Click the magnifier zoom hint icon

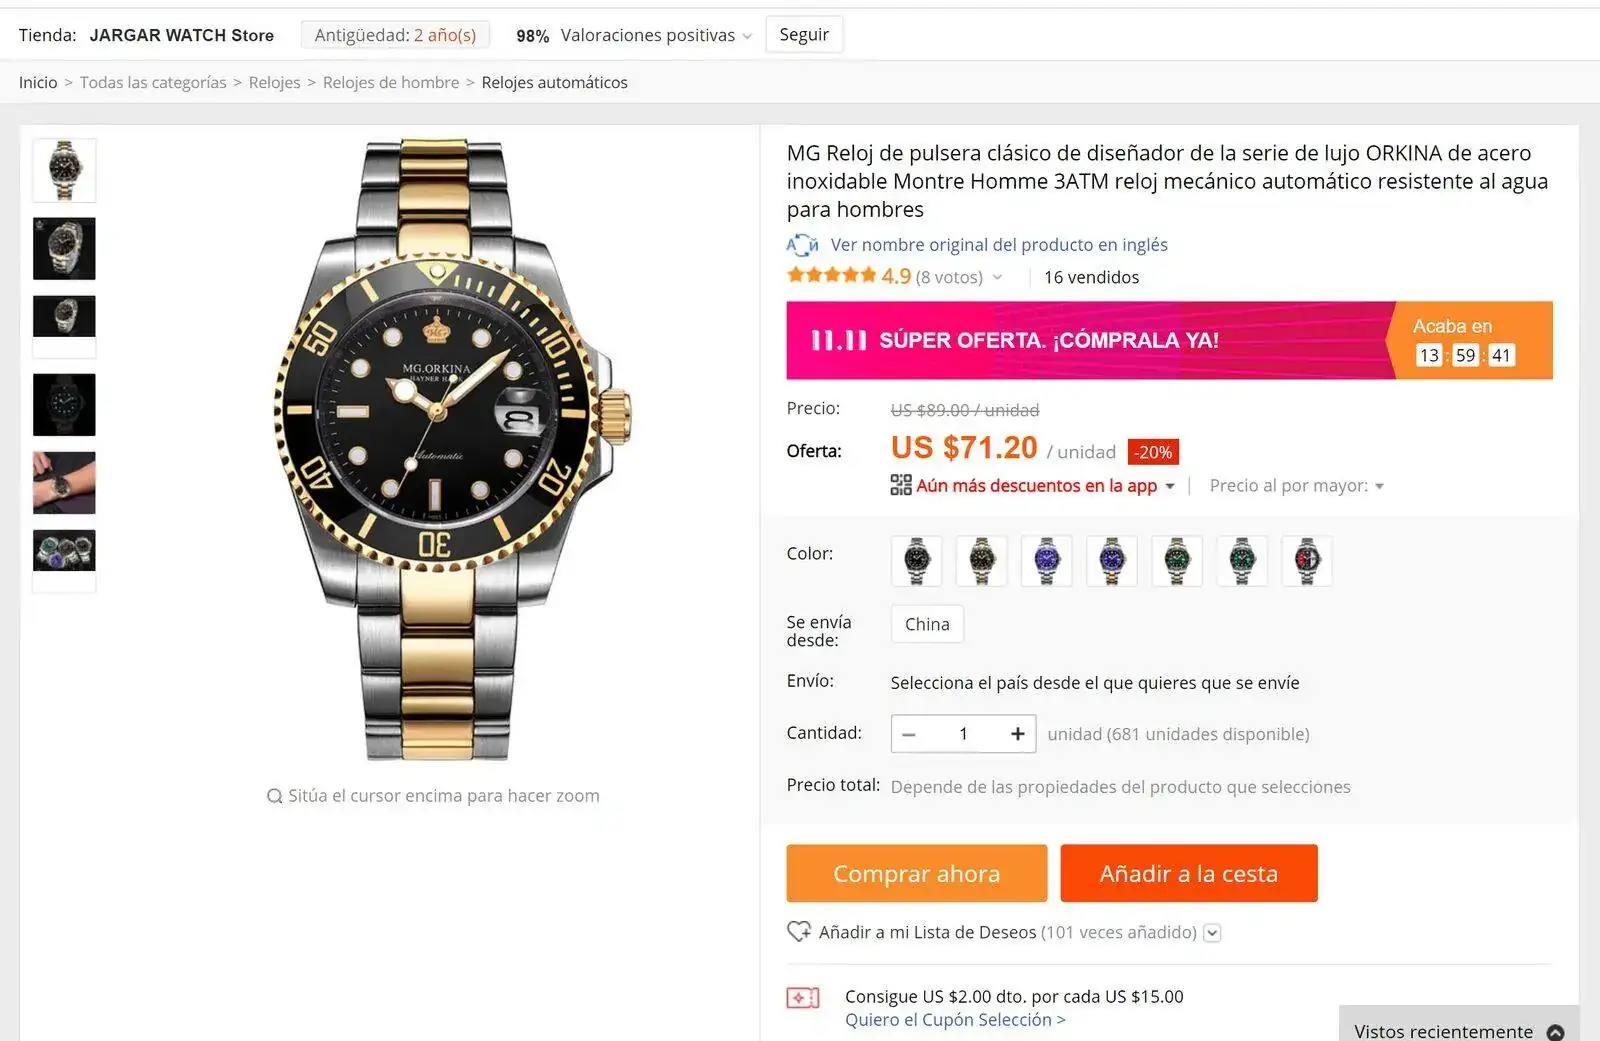click(274, 796)
